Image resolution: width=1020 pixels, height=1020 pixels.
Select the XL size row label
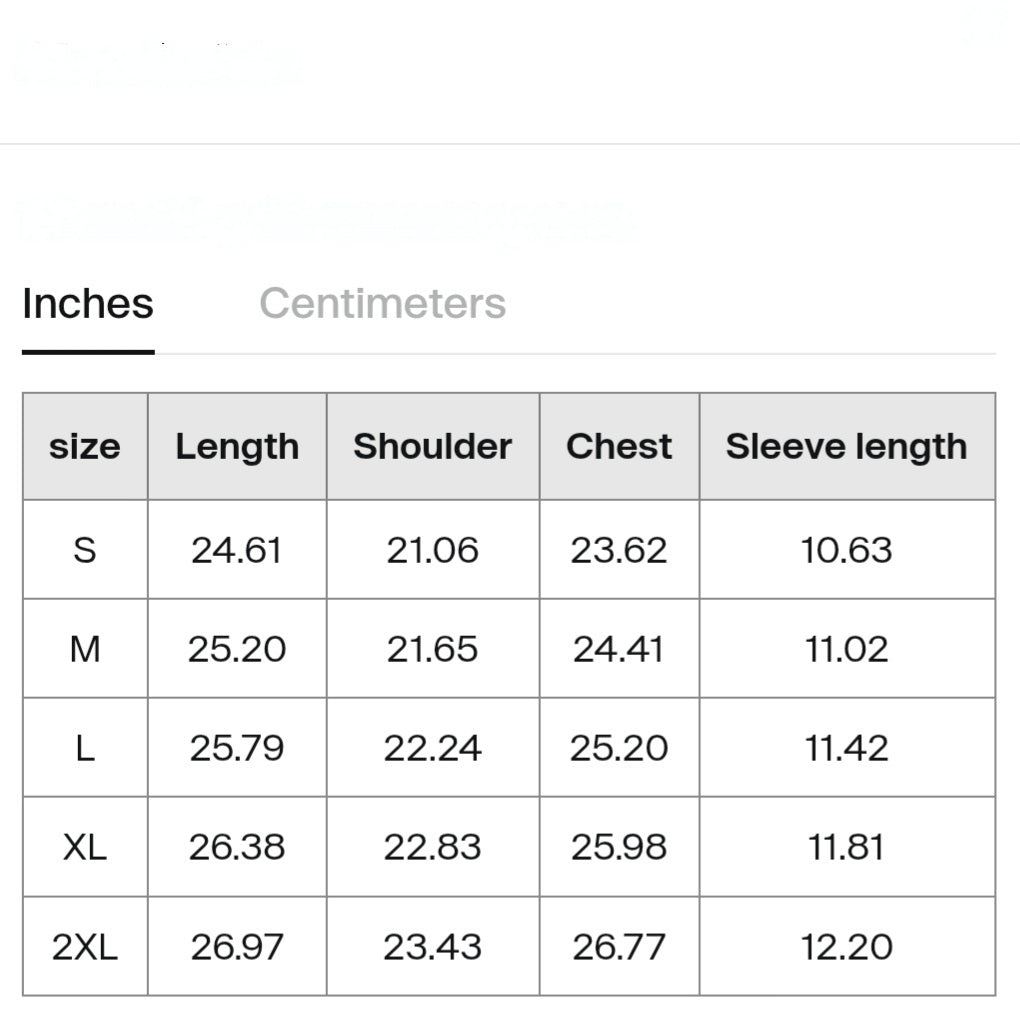tap(85, 847)
